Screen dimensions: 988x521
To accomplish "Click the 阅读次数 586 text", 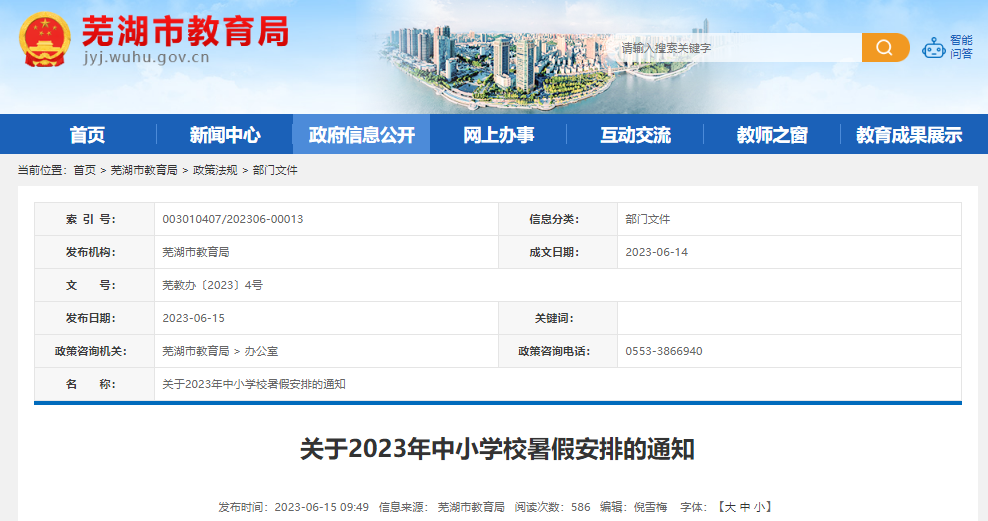I will pos(553,507).
